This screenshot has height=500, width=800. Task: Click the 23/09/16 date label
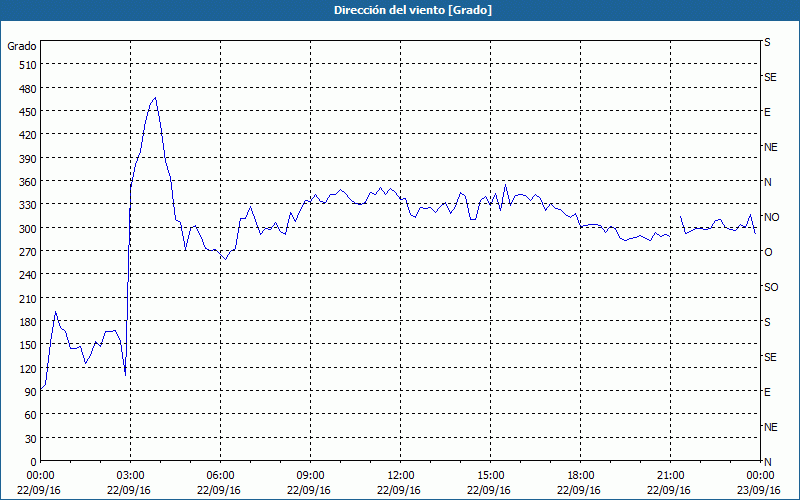[759, 490]
